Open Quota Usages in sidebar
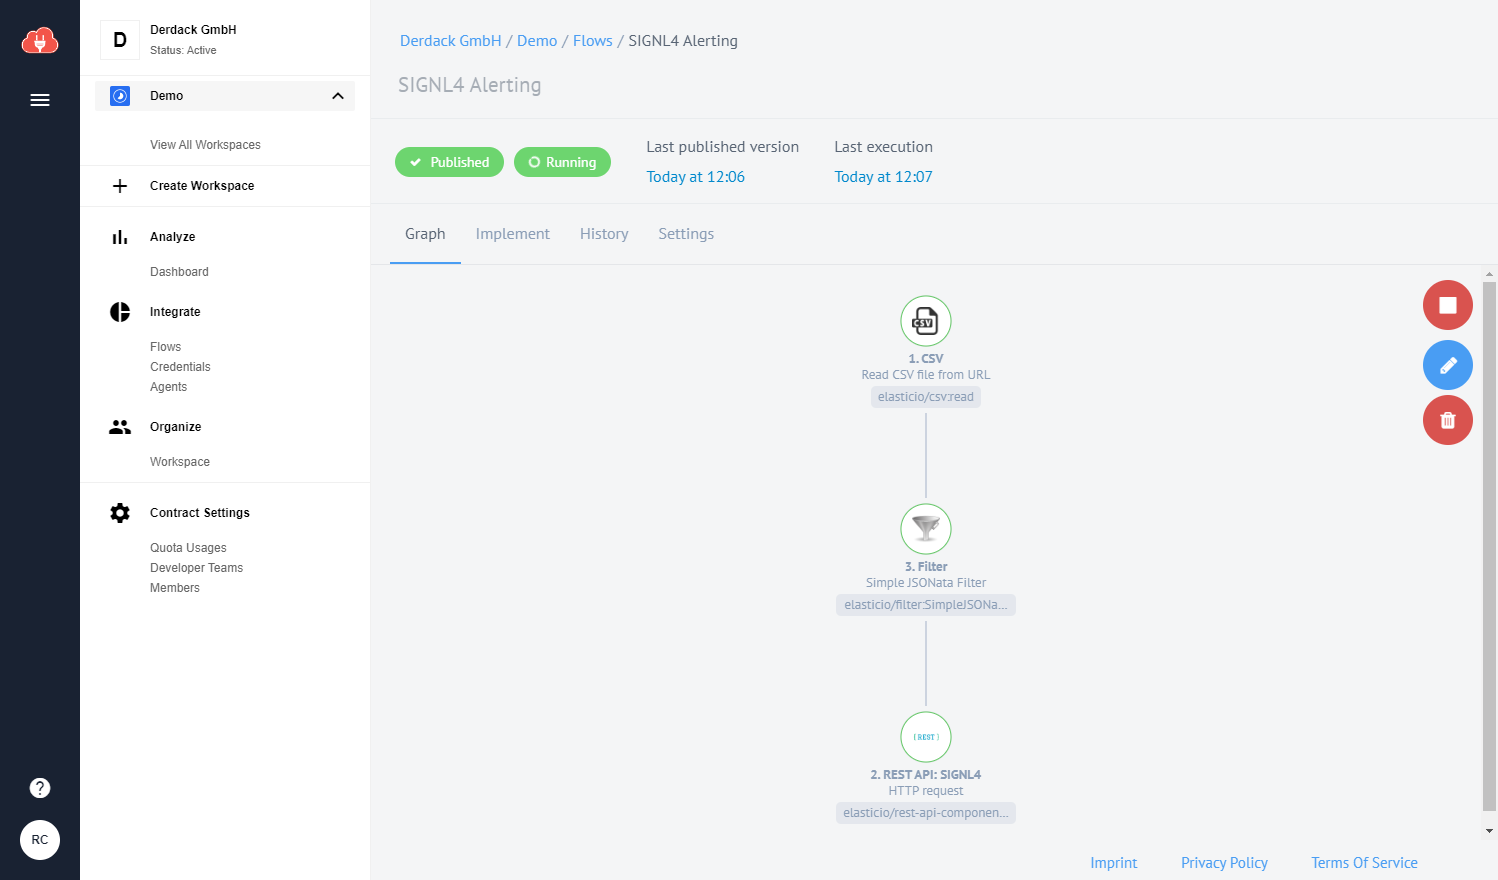This screenshot has width=1498, height=880. tap(188, 548)
